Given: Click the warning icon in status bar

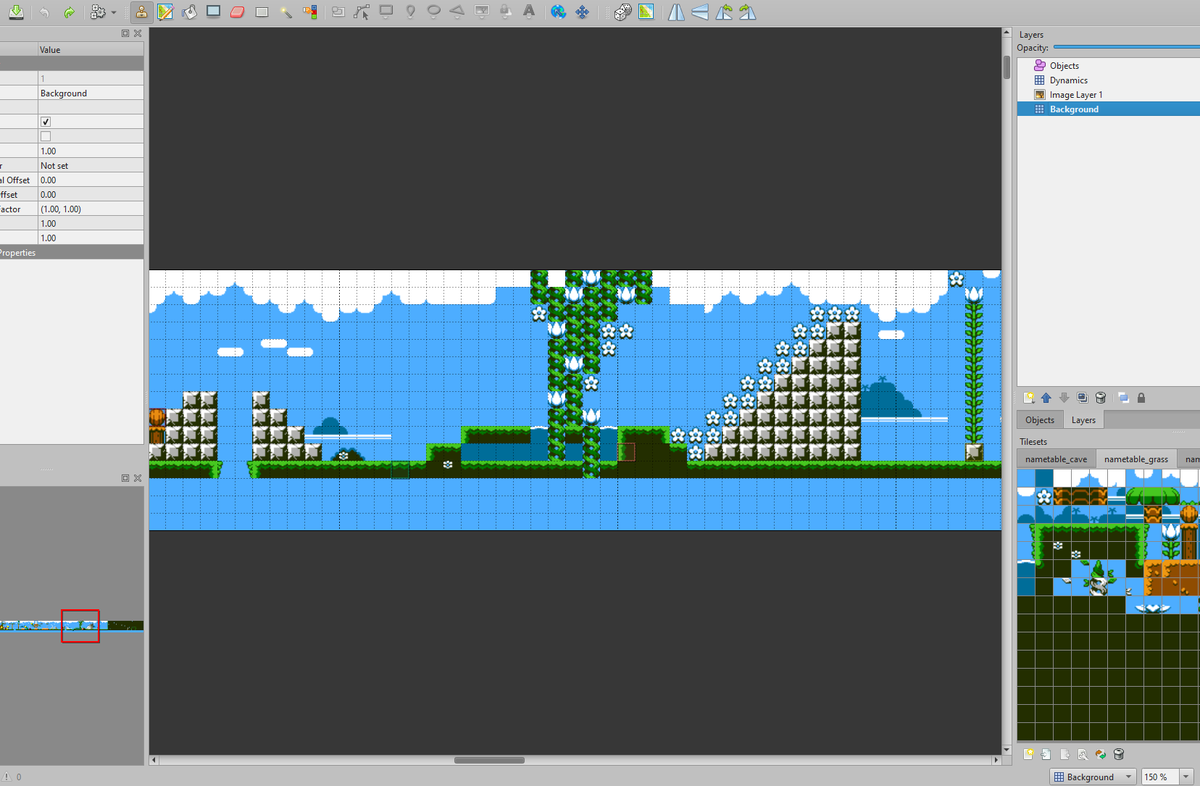Looking at the screenshot, I should (8, 777).
